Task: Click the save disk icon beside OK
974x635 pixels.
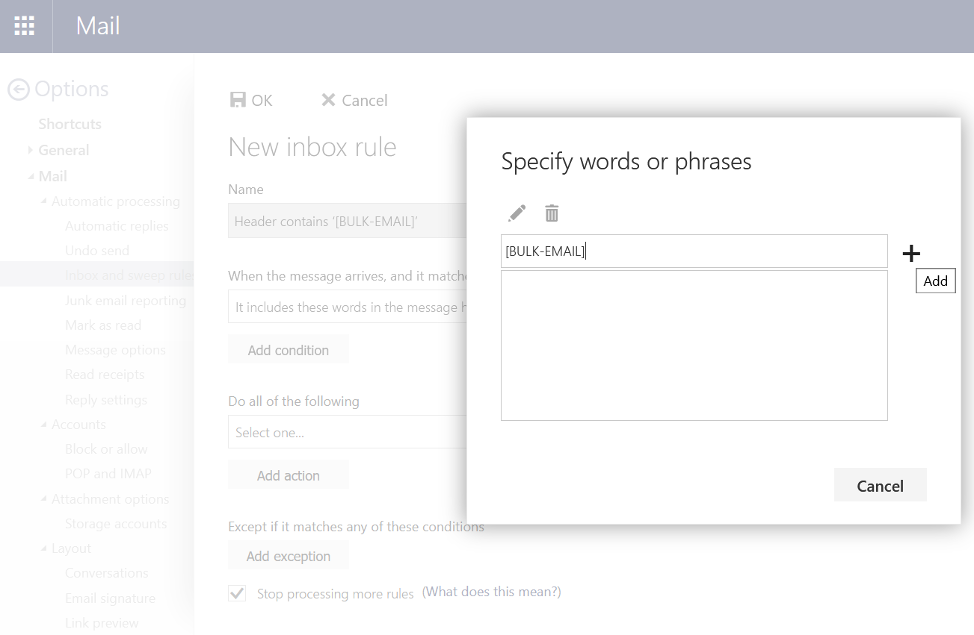Action: (238, 100)
